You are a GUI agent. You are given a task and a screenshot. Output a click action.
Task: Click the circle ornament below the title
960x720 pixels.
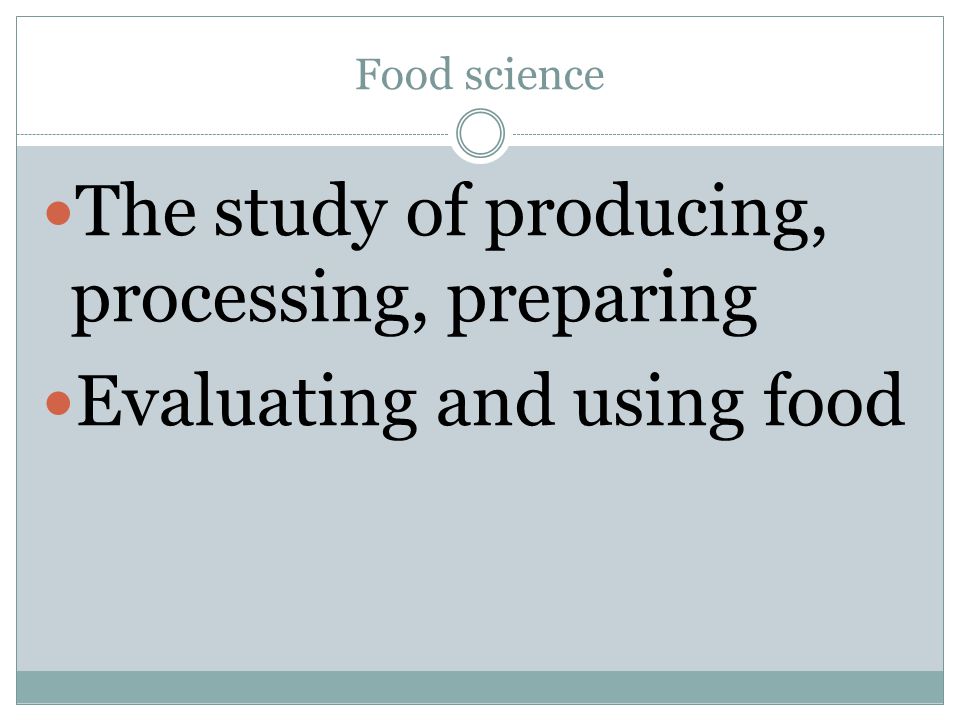tap(481, 133)
